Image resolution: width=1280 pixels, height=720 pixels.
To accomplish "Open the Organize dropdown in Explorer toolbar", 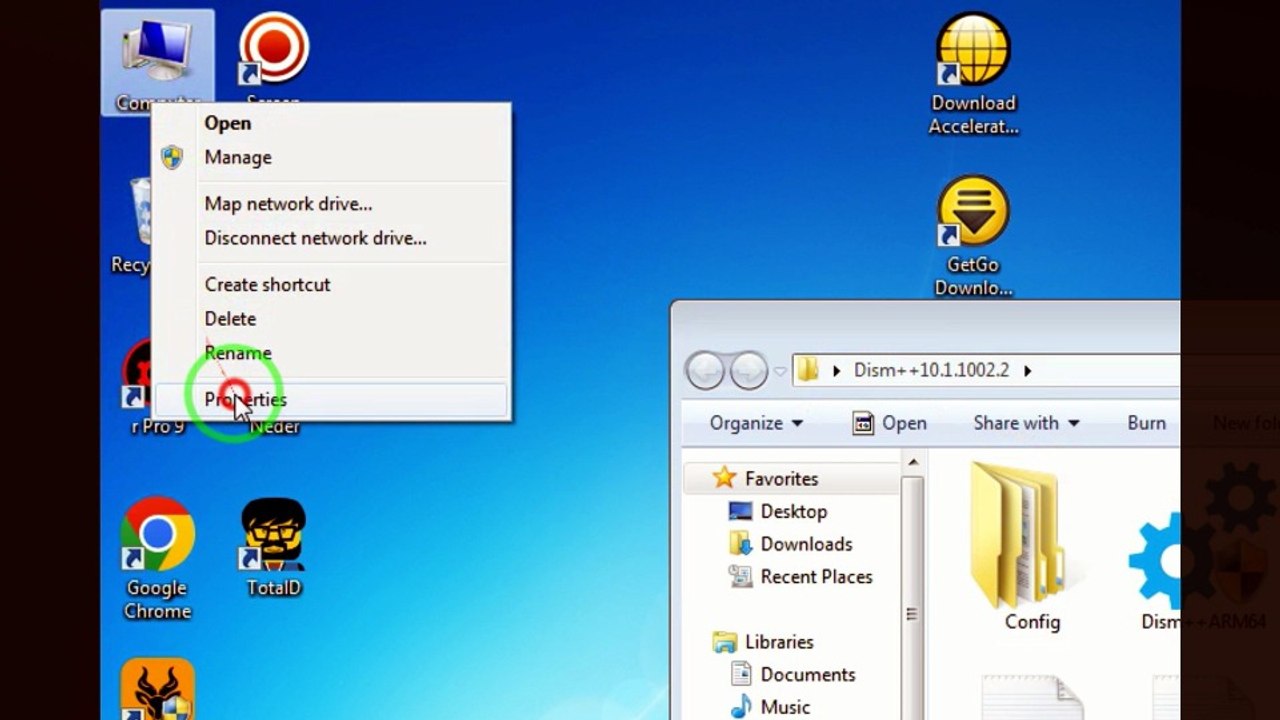I will point(756,423).
